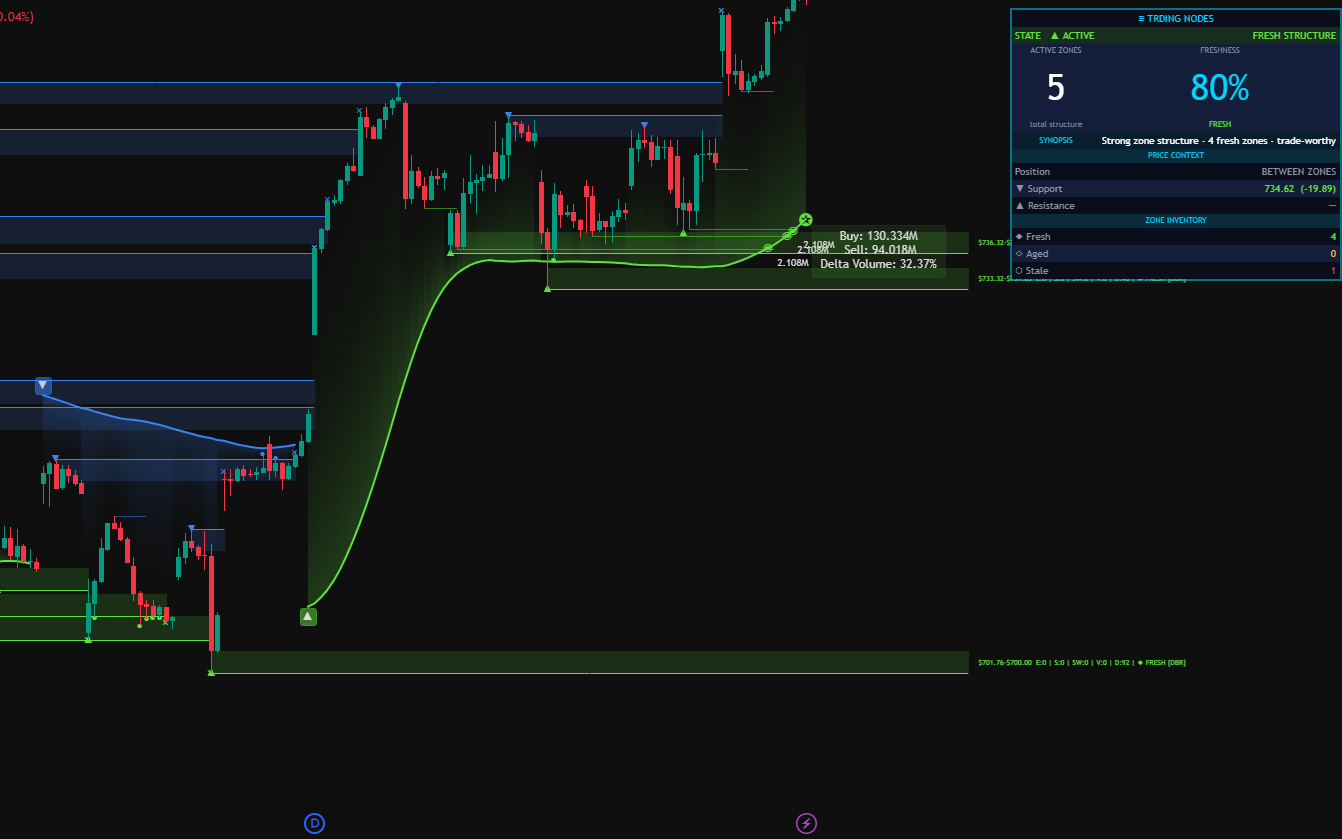
Task: Click the 'total structure' caption
Action: [1056, 124]
